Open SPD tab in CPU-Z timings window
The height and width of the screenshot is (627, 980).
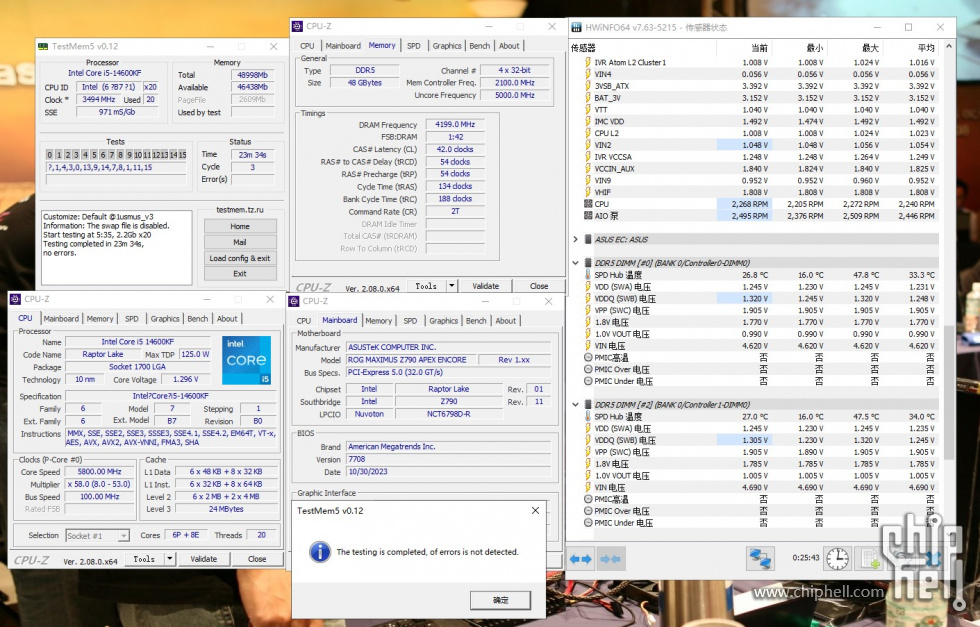pyautogui.click(x=414, y=46)
